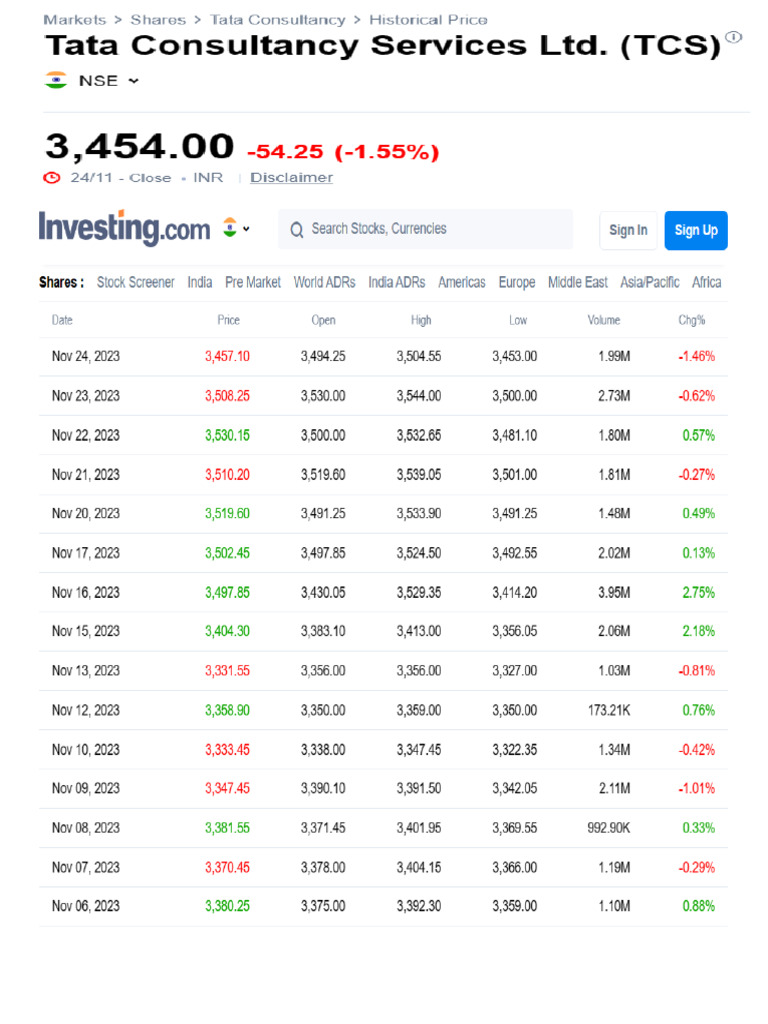The image size is (768, 1024).
Task: Click the India flag beside the Investing.com logo
Action: coord(229,227)
